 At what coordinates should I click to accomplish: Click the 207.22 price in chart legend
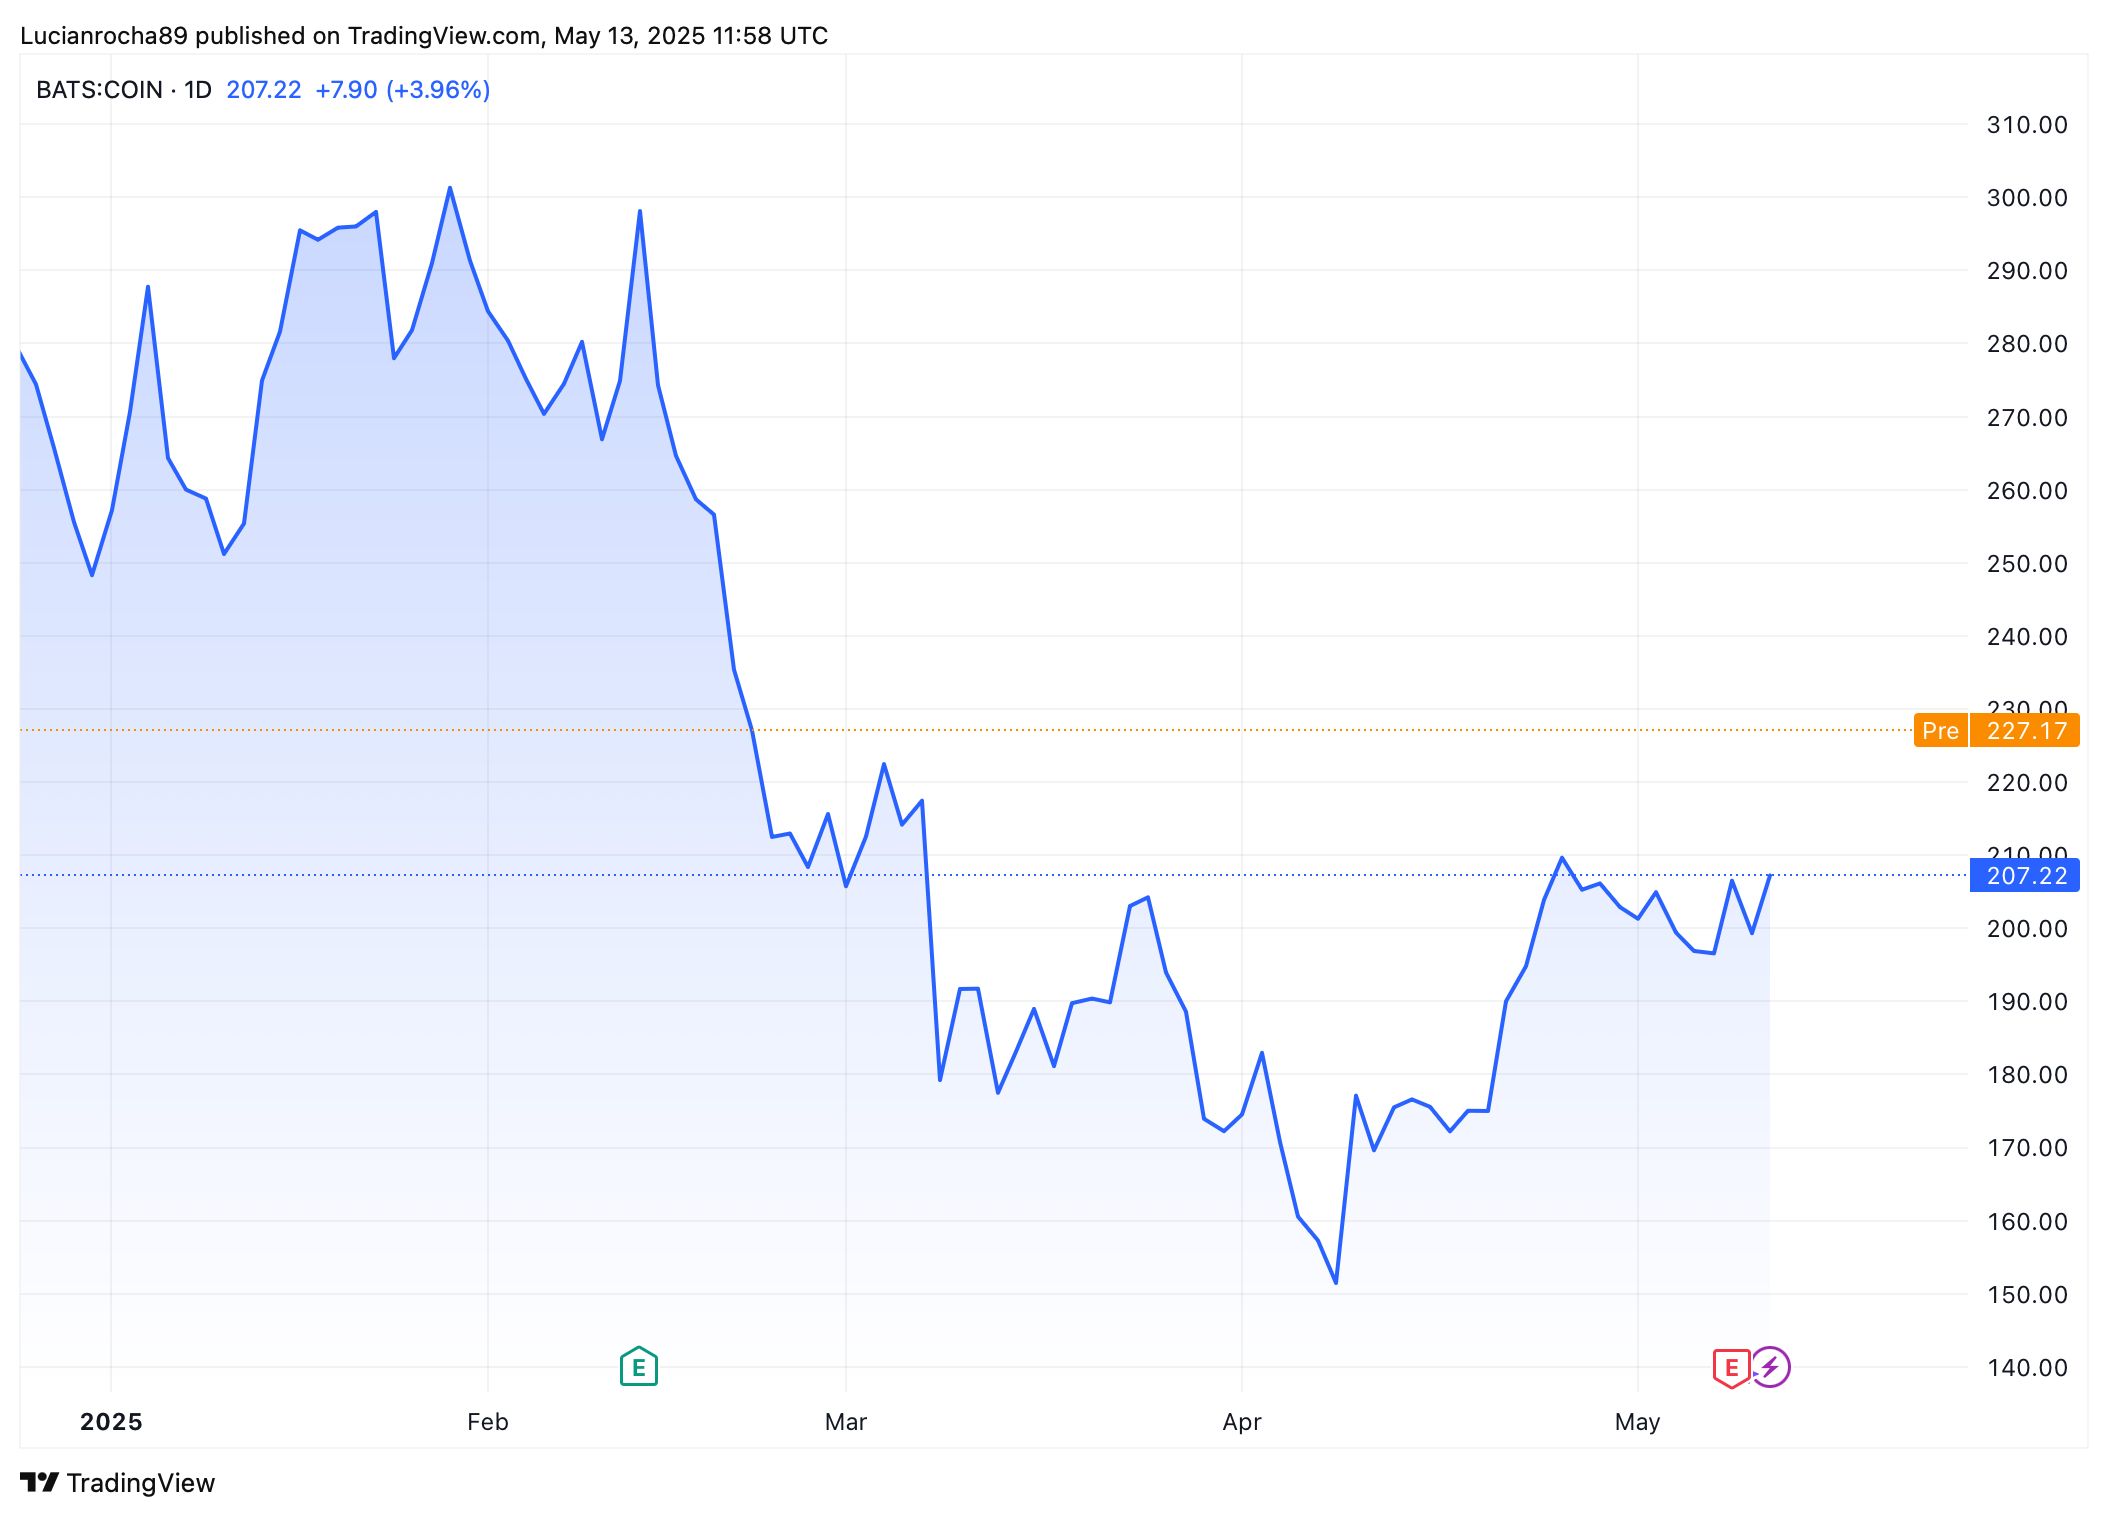tap(264, 90)
